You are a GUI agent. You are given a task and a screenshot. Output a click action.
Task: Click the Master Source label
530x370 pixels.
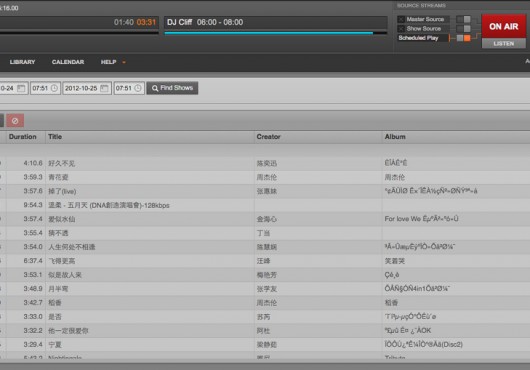pos(425,19)
